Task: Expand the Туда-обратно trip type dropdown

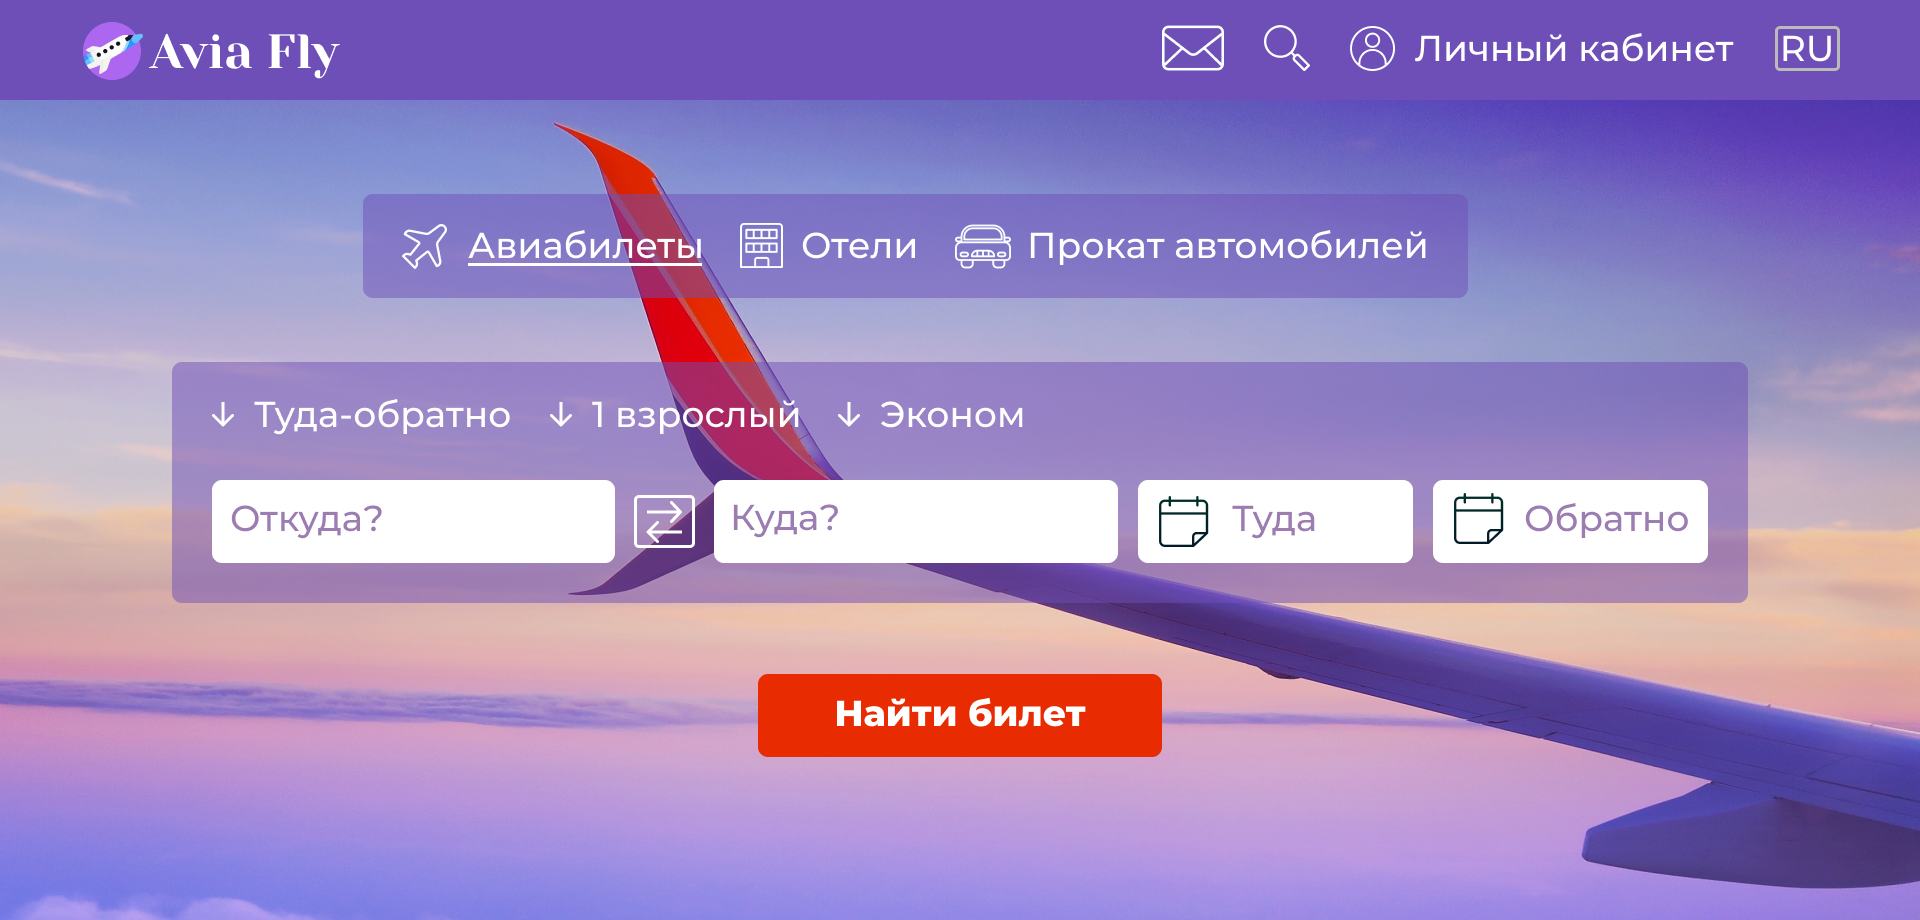Action: click(x=361, y=414)
